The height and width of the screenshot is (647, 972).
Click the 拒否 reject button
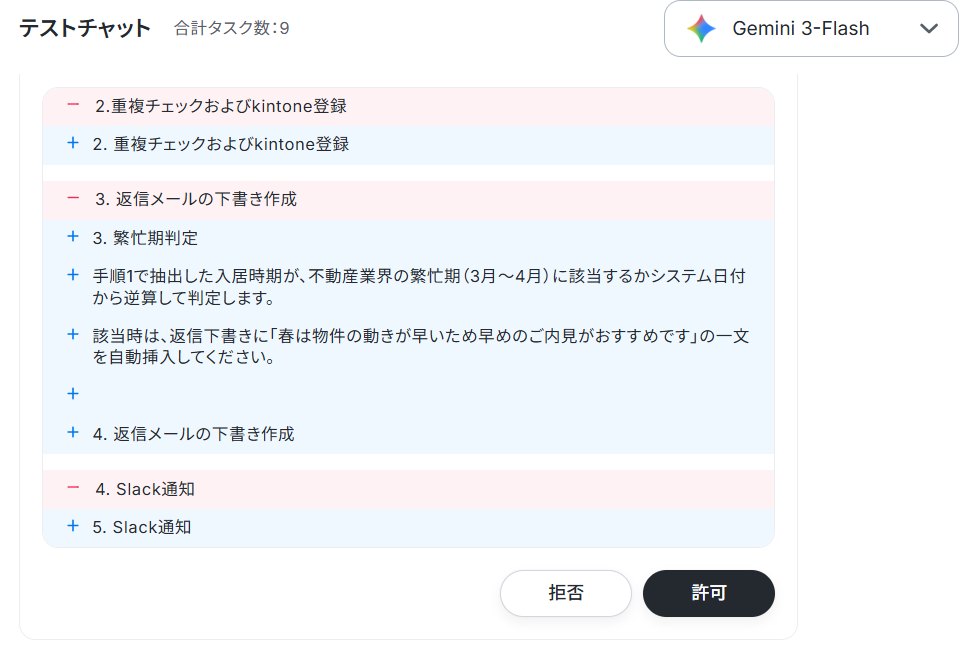pos(565,593)
